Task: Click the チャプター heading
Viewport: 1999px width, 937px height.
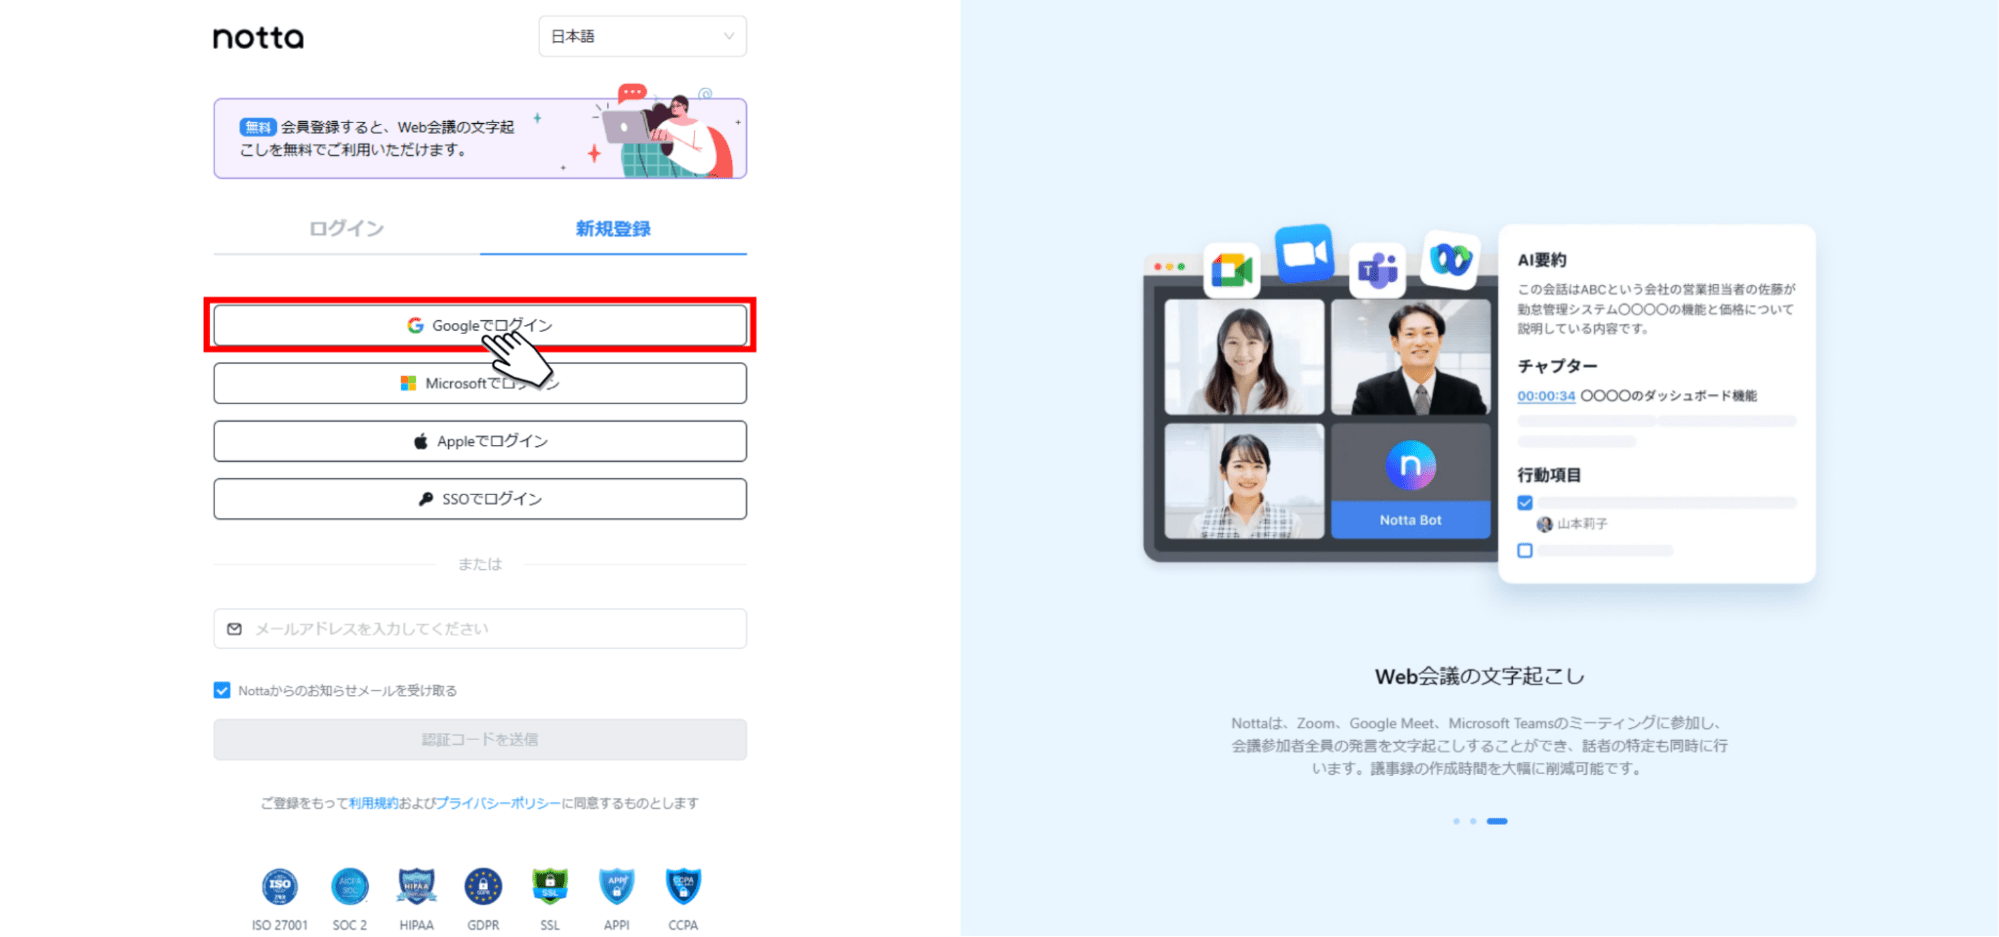Action: tap(1557, 366)
